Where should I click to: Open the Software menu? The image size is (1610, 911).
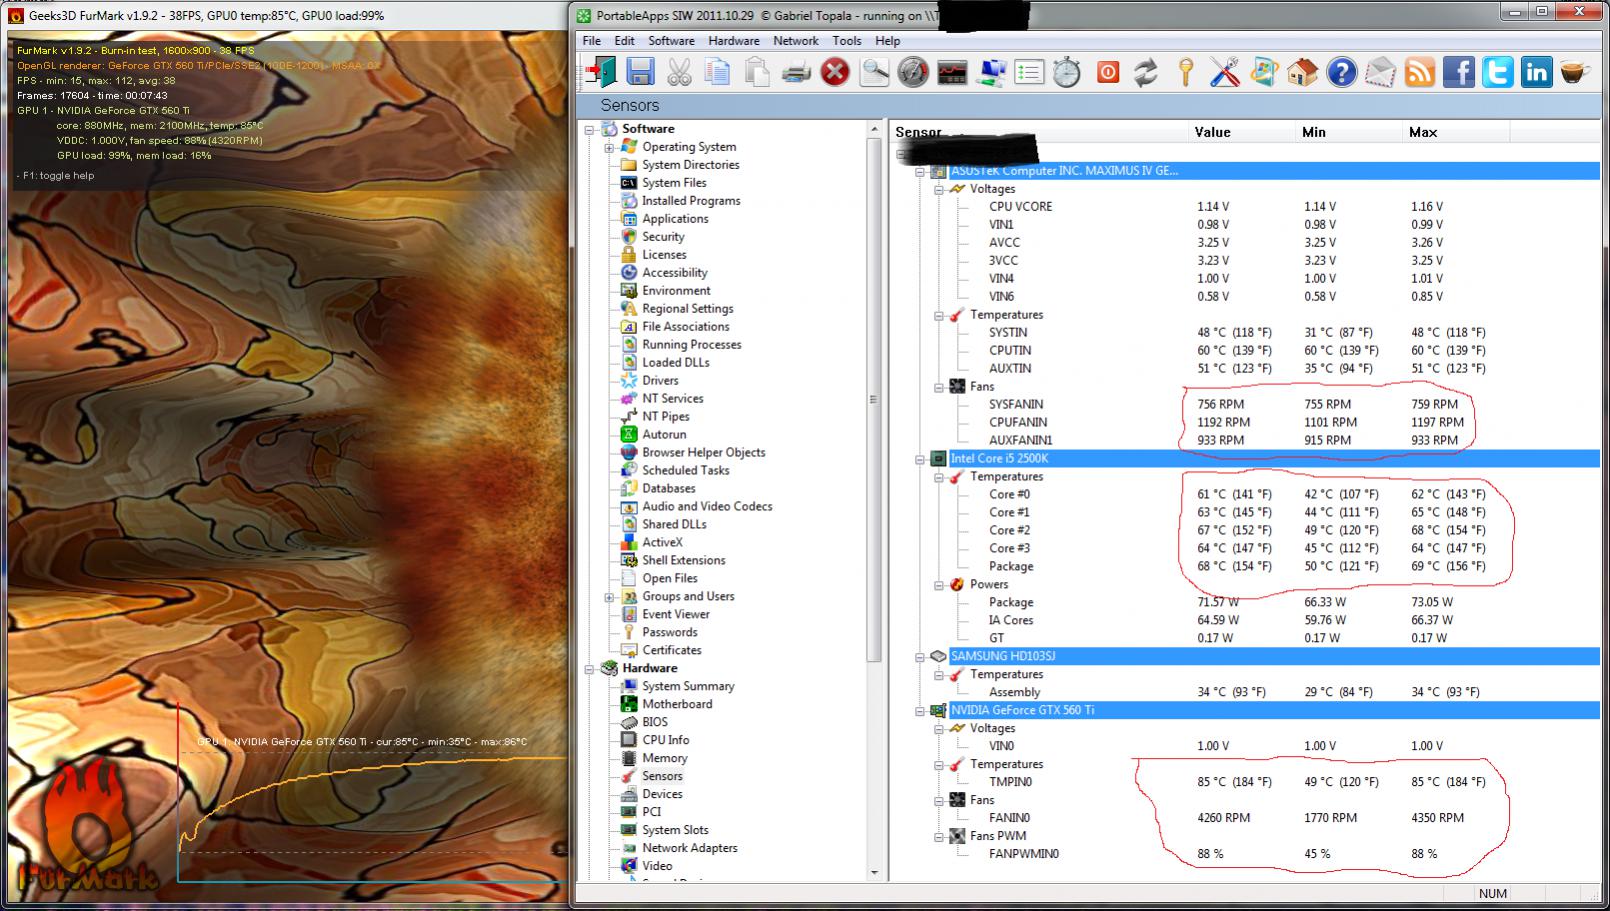[x=671, y=41]
